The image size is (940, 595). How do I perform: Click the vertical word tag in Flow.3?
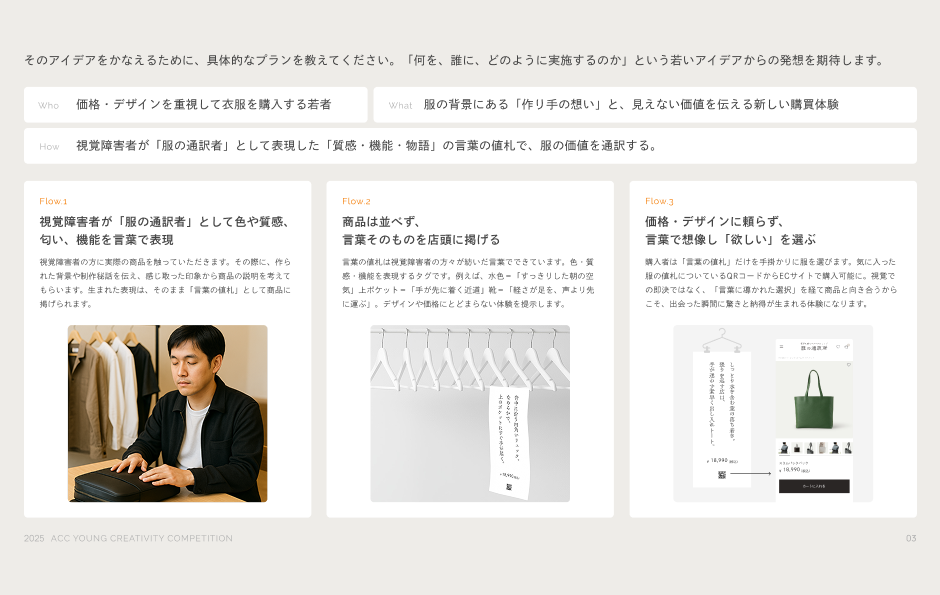coord(722,419)
